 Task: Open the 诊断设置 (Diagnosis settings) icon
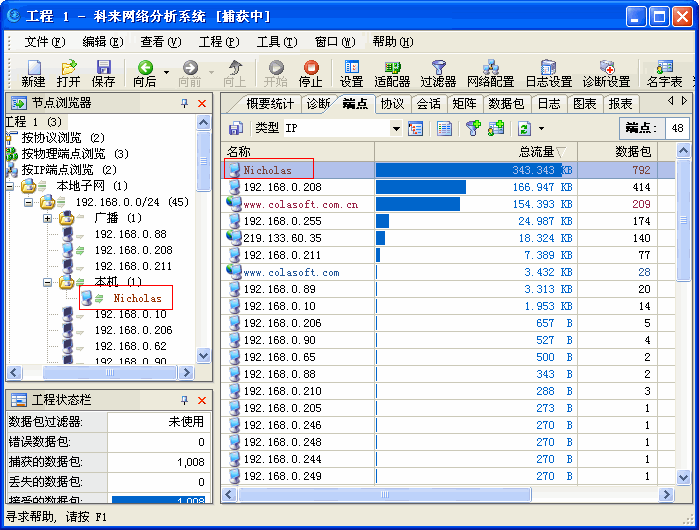607,73
